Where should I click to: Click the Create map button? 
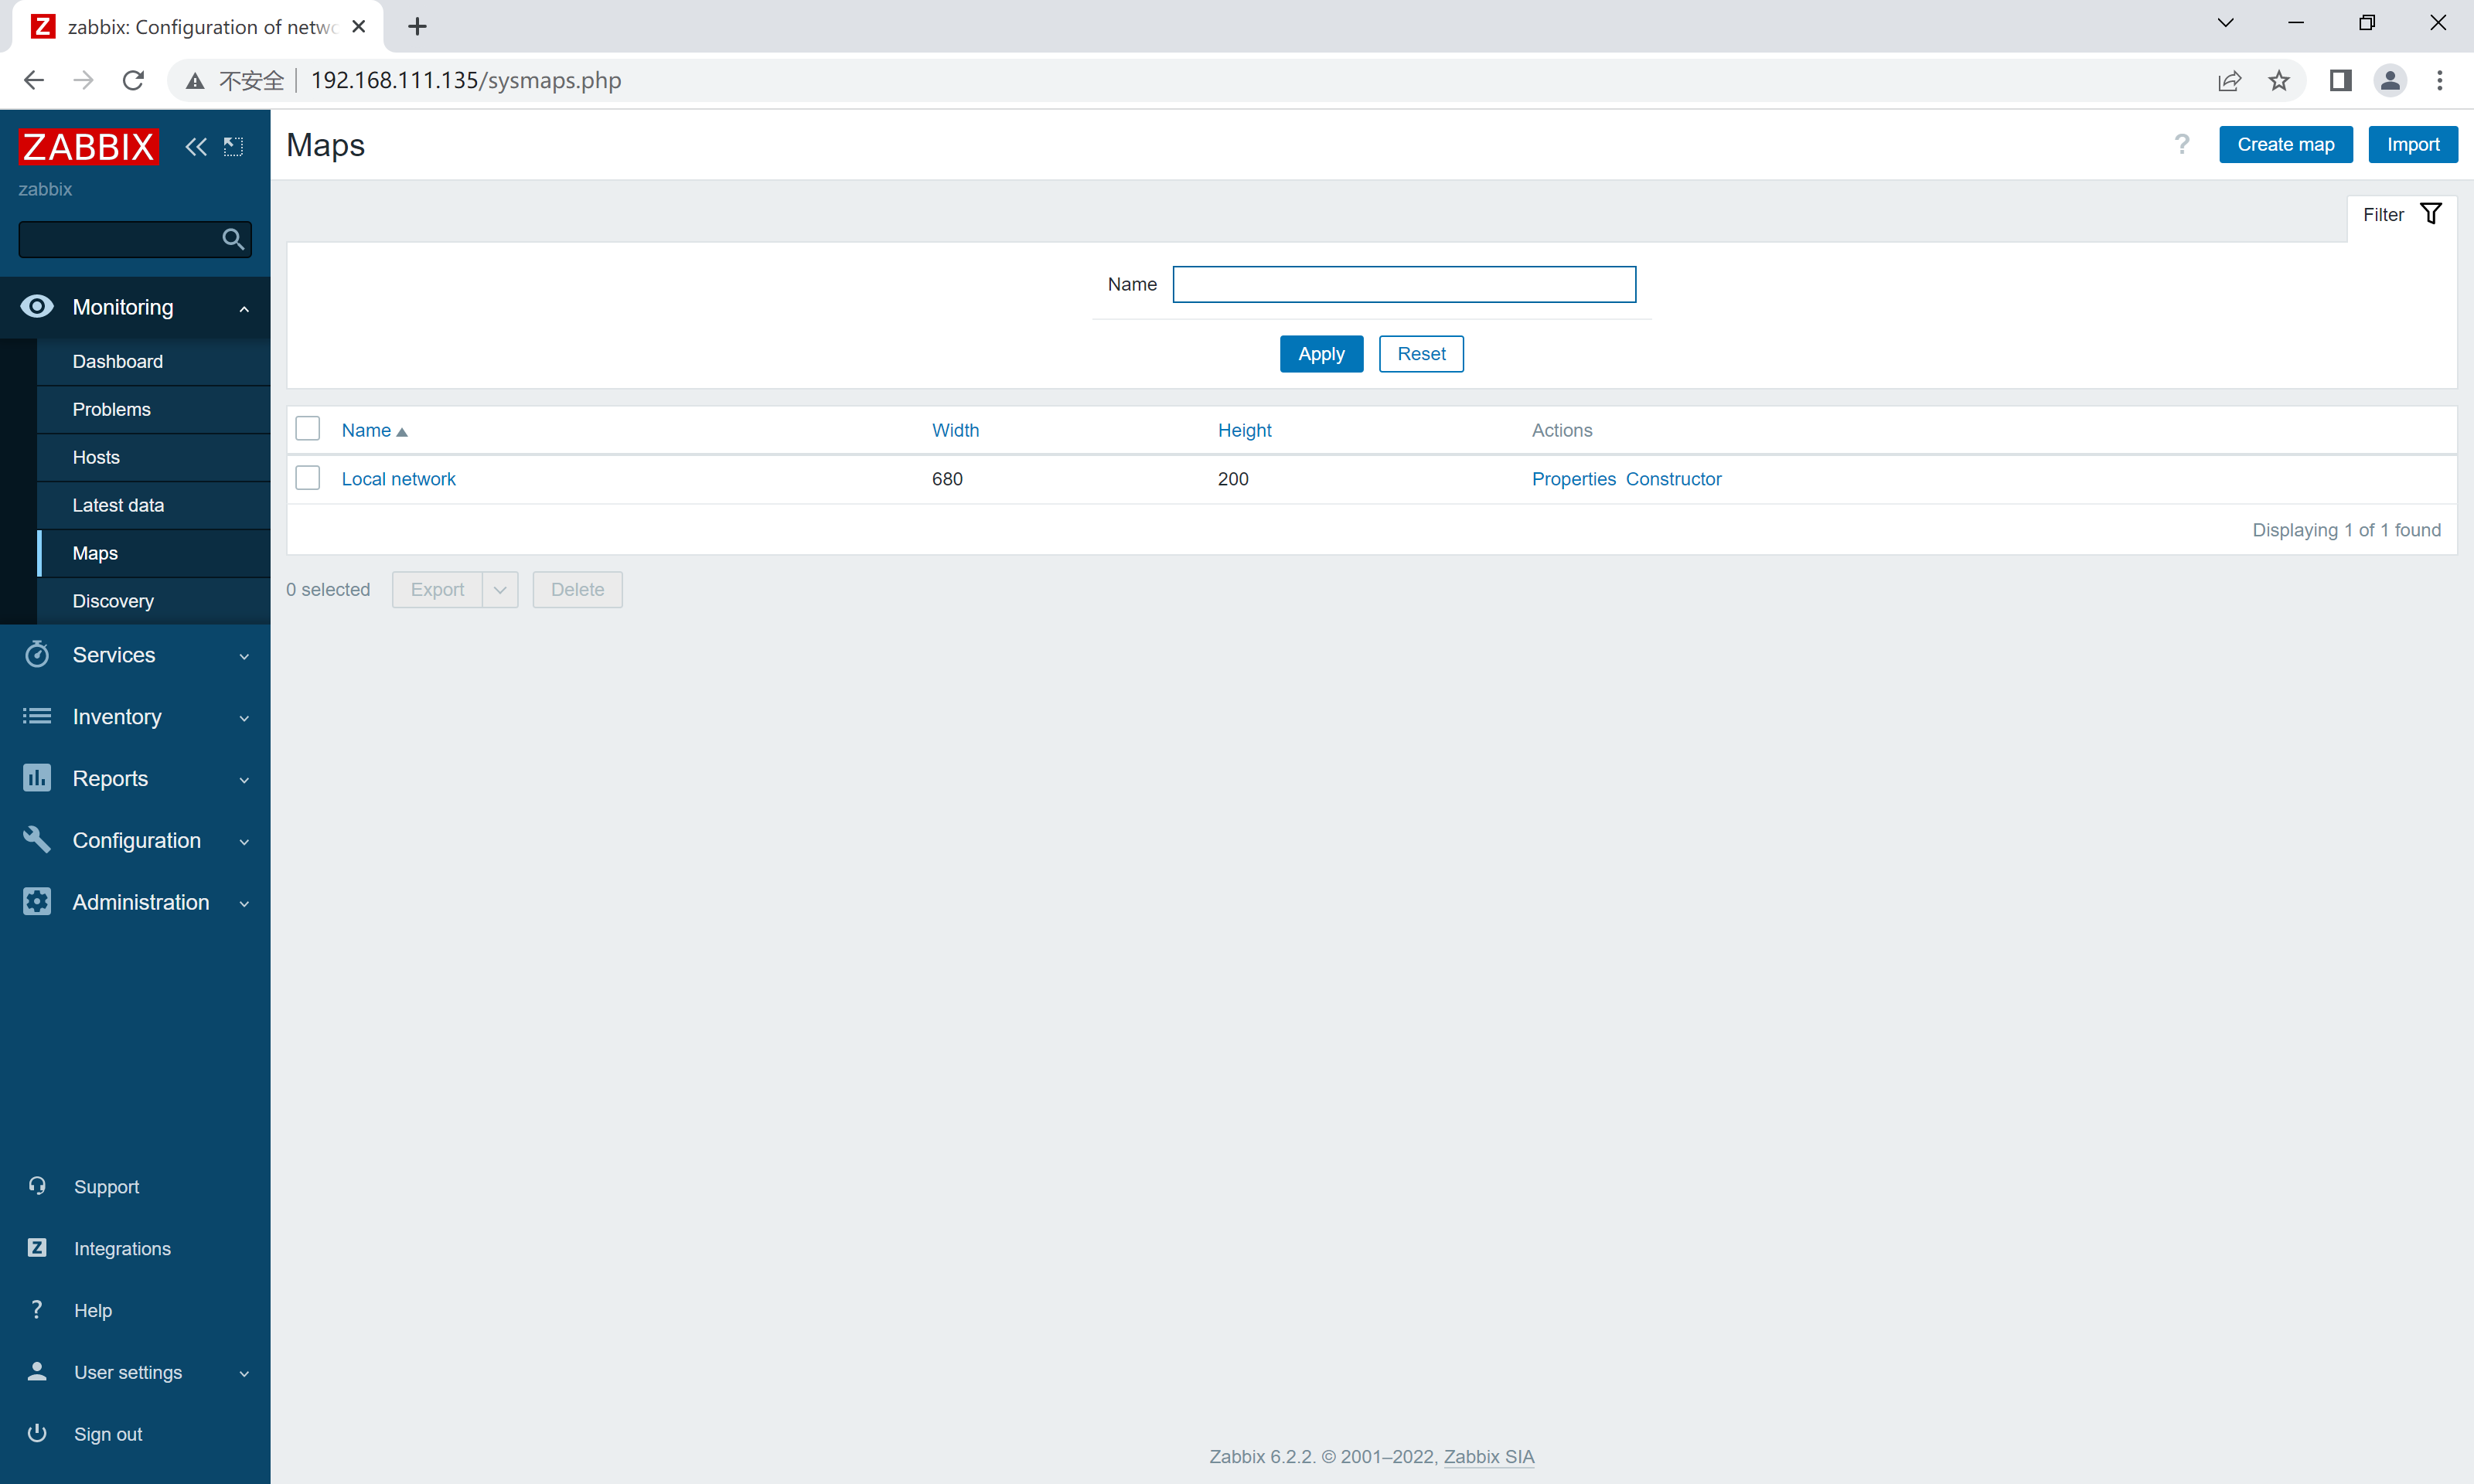[x=2285, y=145]
